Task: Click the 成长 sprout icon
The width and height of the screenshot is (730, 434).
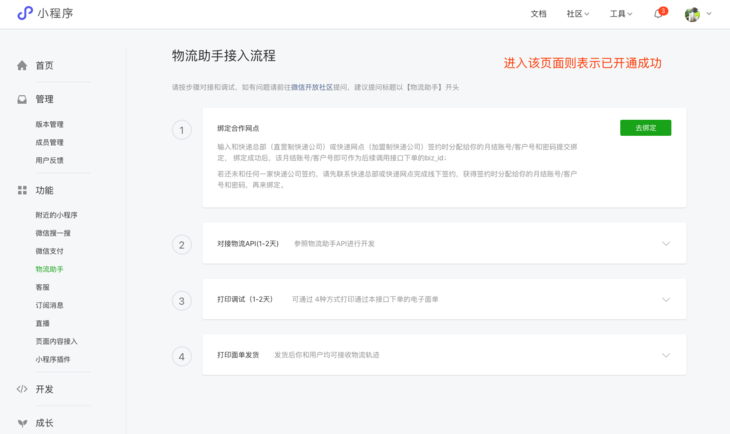Action: coord(22,423)
